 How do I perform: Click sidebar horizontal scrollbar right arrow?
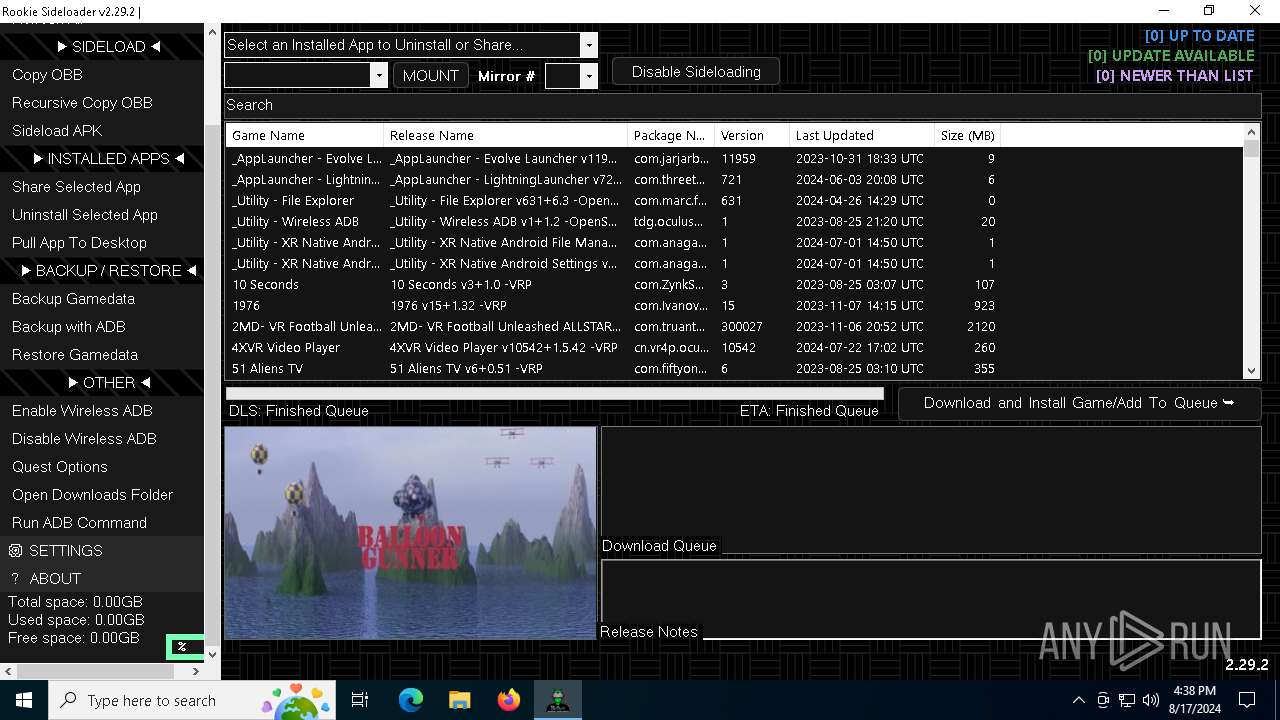[x=195, y=671]
